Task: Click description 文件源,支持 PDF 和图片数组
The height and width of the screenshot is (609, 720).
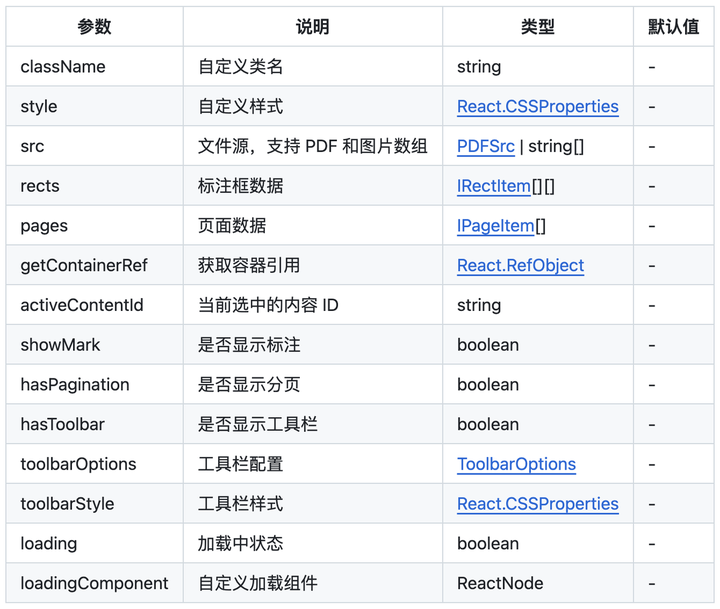Action: click(x=313, y=147)
